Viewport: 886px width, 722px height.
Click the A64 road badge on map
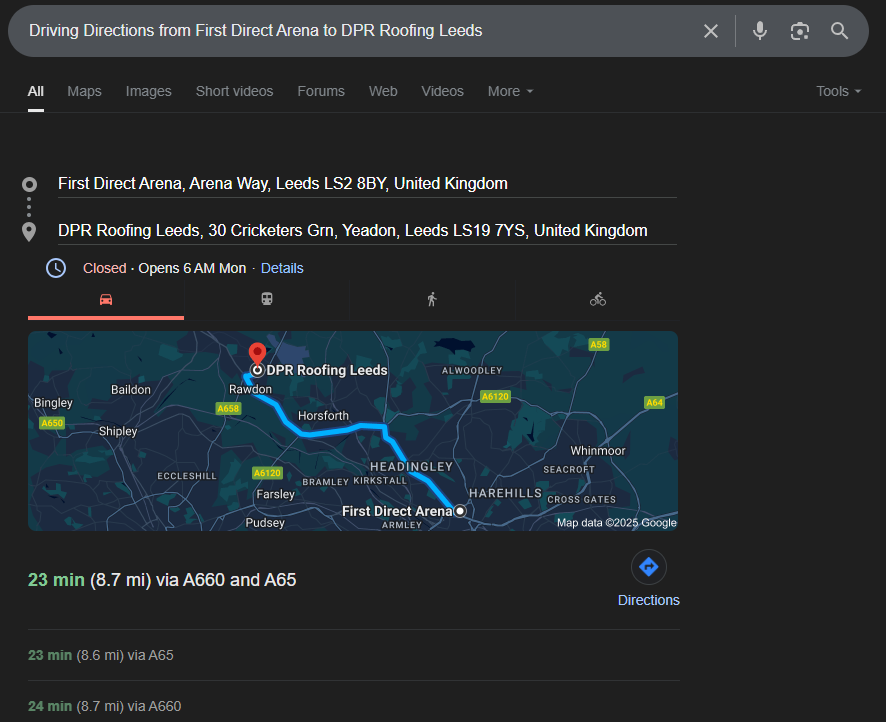click(654, 403)
